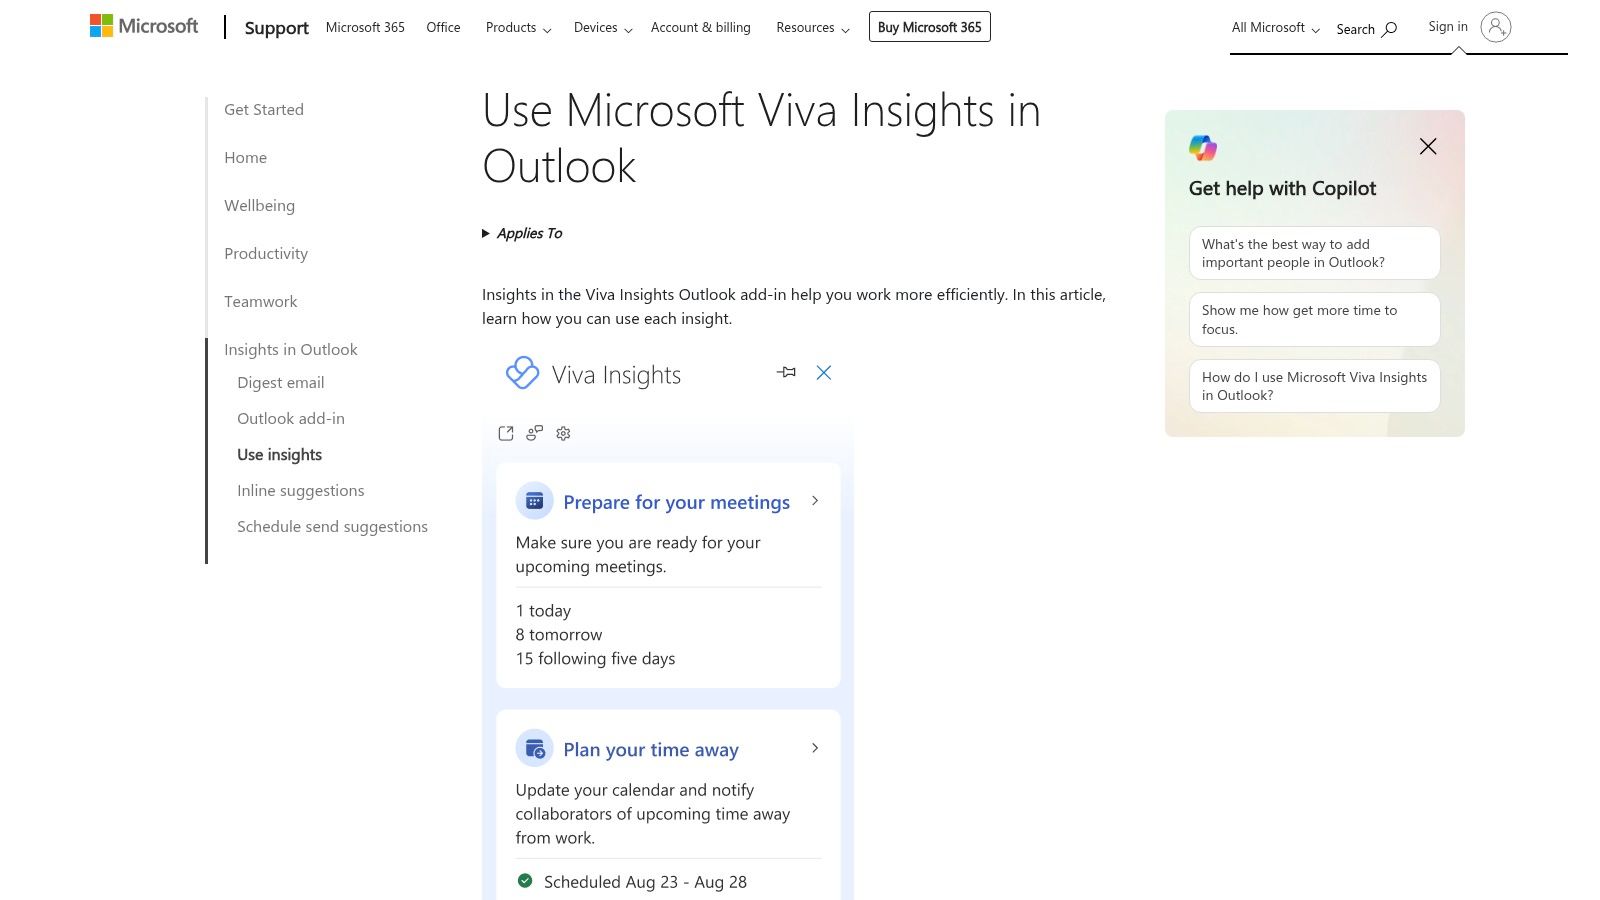Close the Viva Insights pane with blue X
The height and width of the screenshot is (900, 1600).
(x=824, y=372)
